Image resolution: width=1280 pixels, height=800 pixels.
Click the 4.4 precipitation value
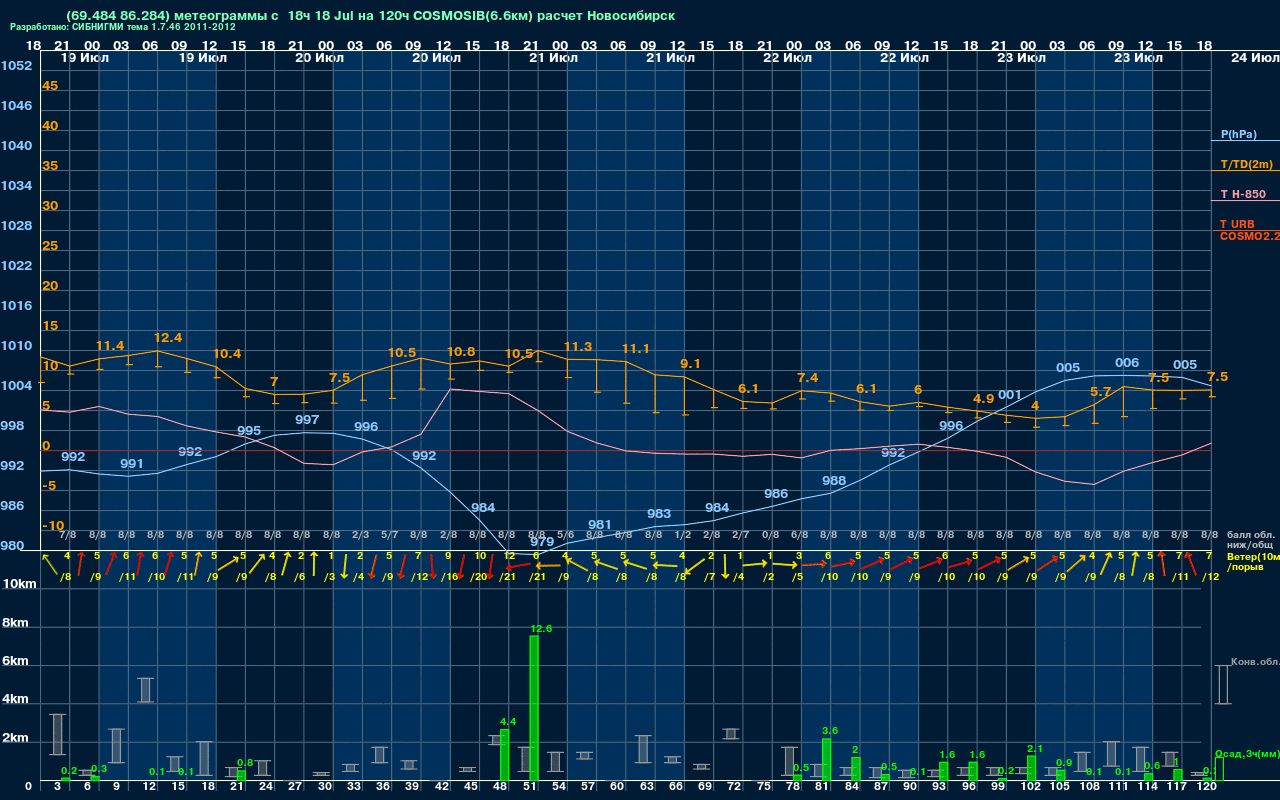508,721
